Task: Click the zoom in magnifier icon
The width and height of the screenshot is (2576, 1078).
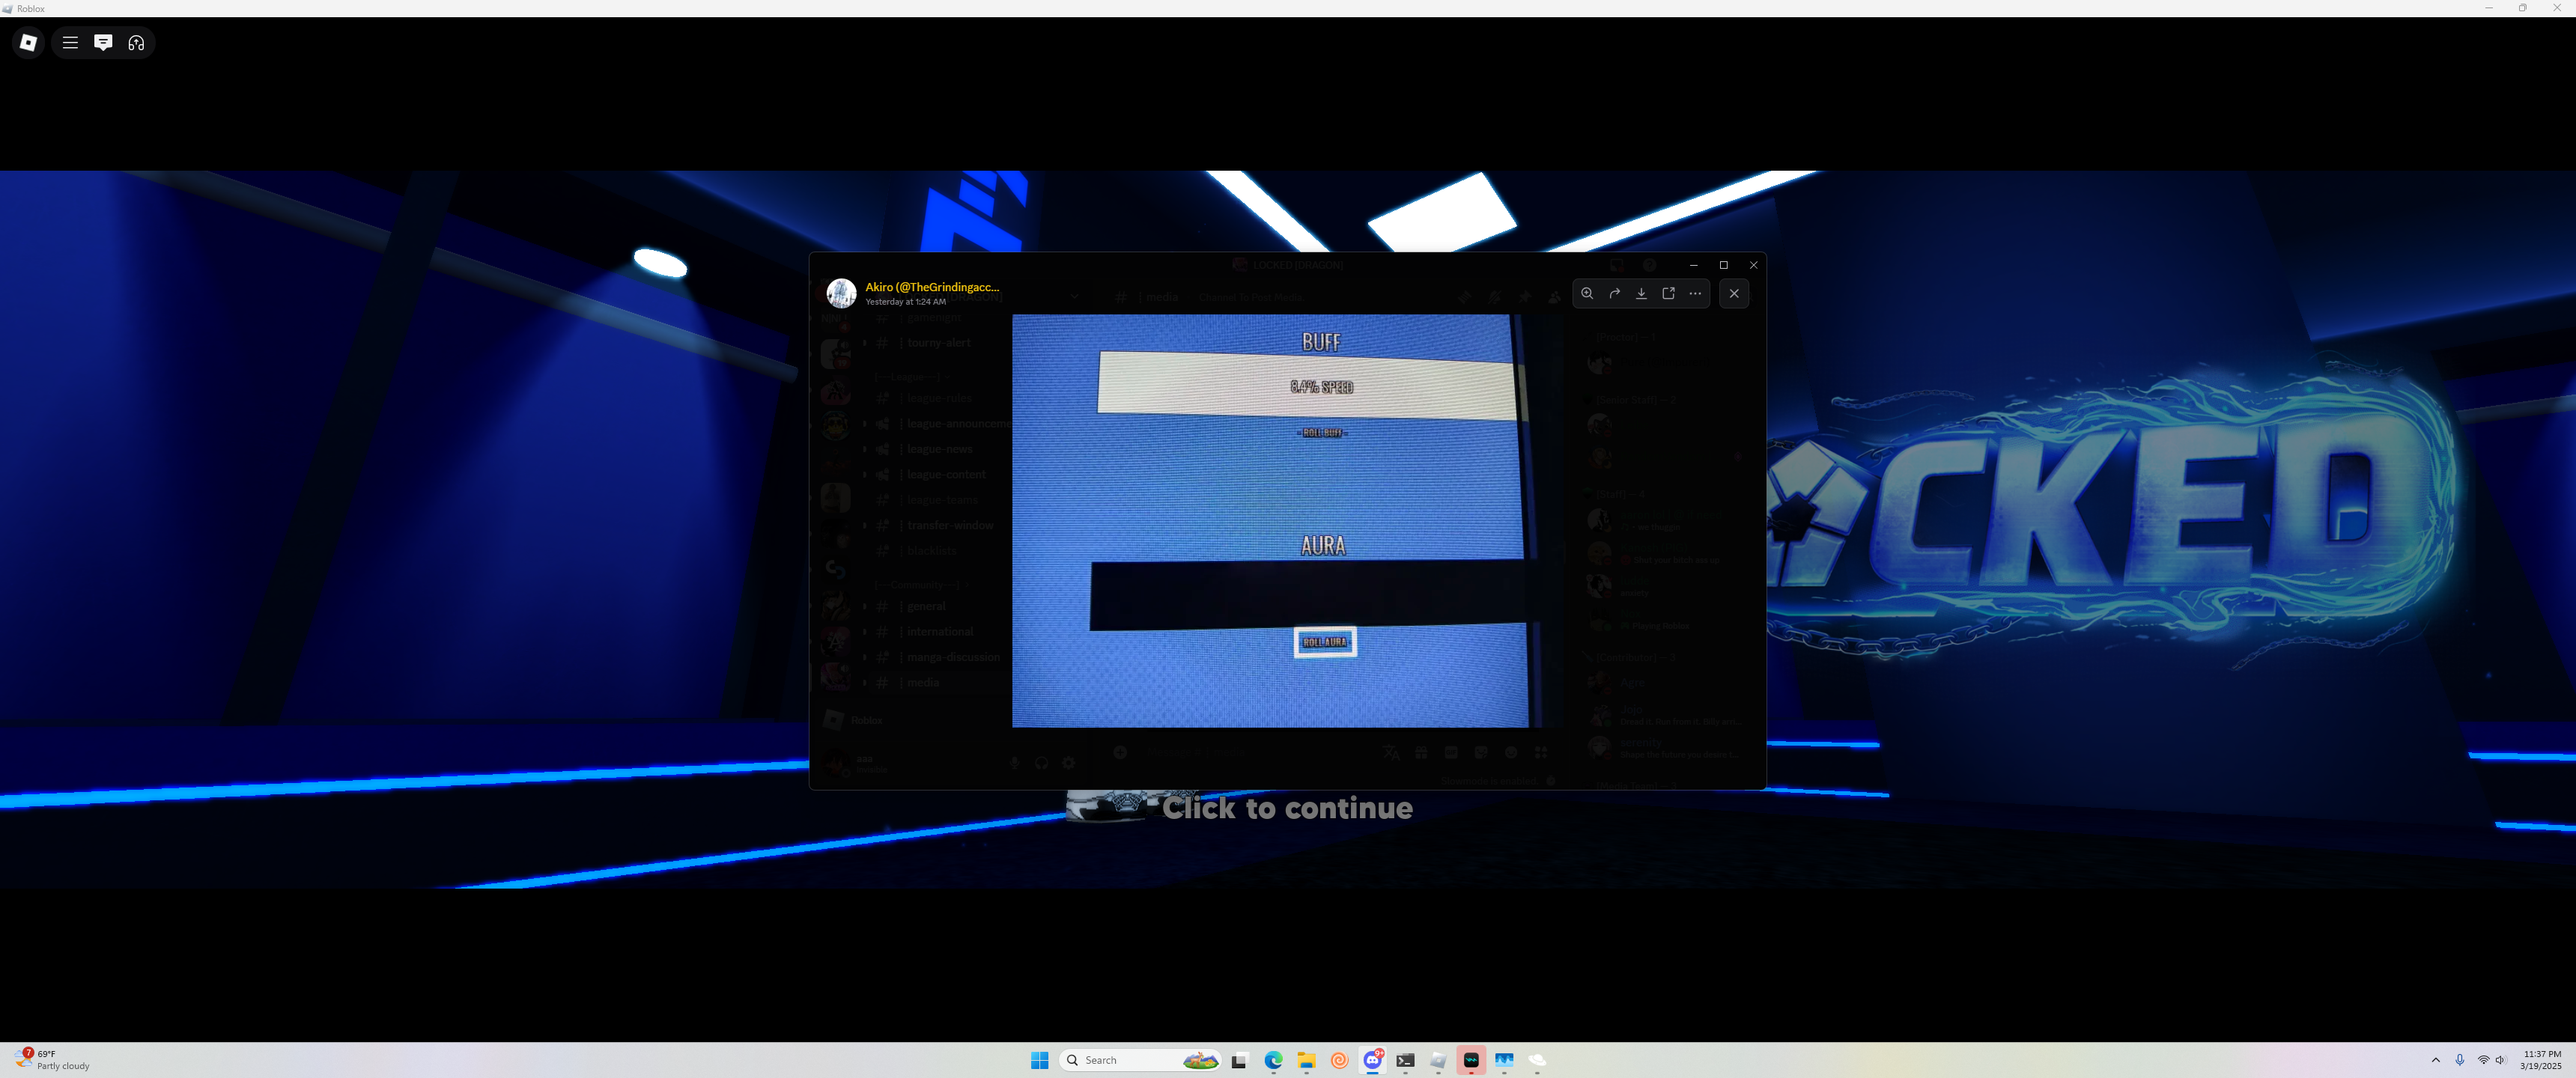Action: 1587,293
